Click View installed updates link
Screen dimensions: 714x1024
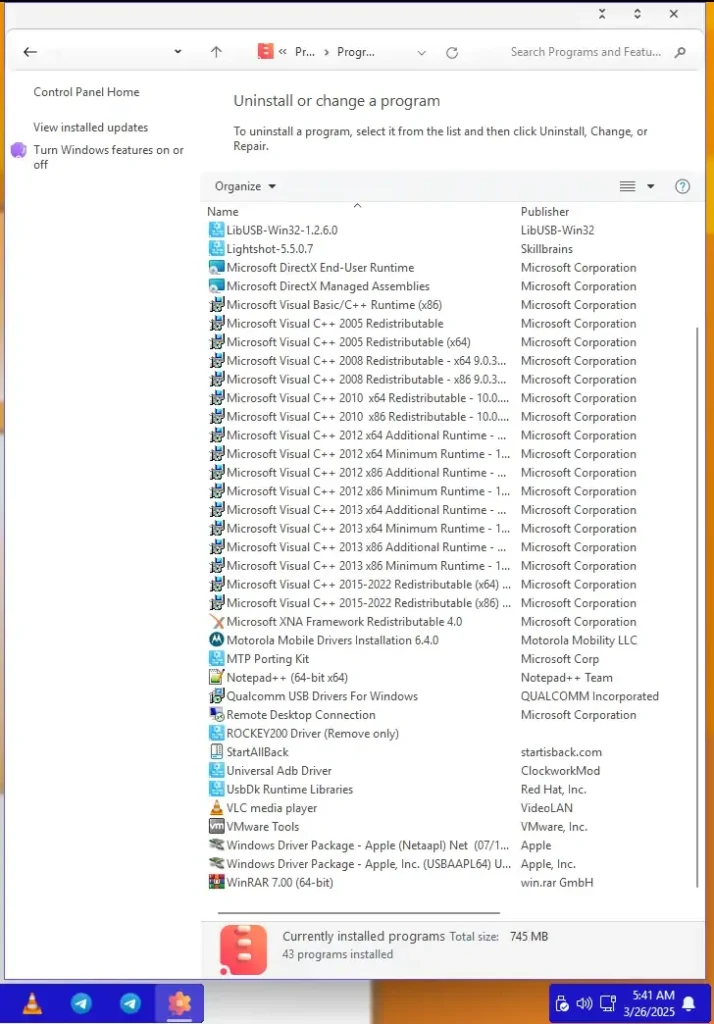[90, 128]
